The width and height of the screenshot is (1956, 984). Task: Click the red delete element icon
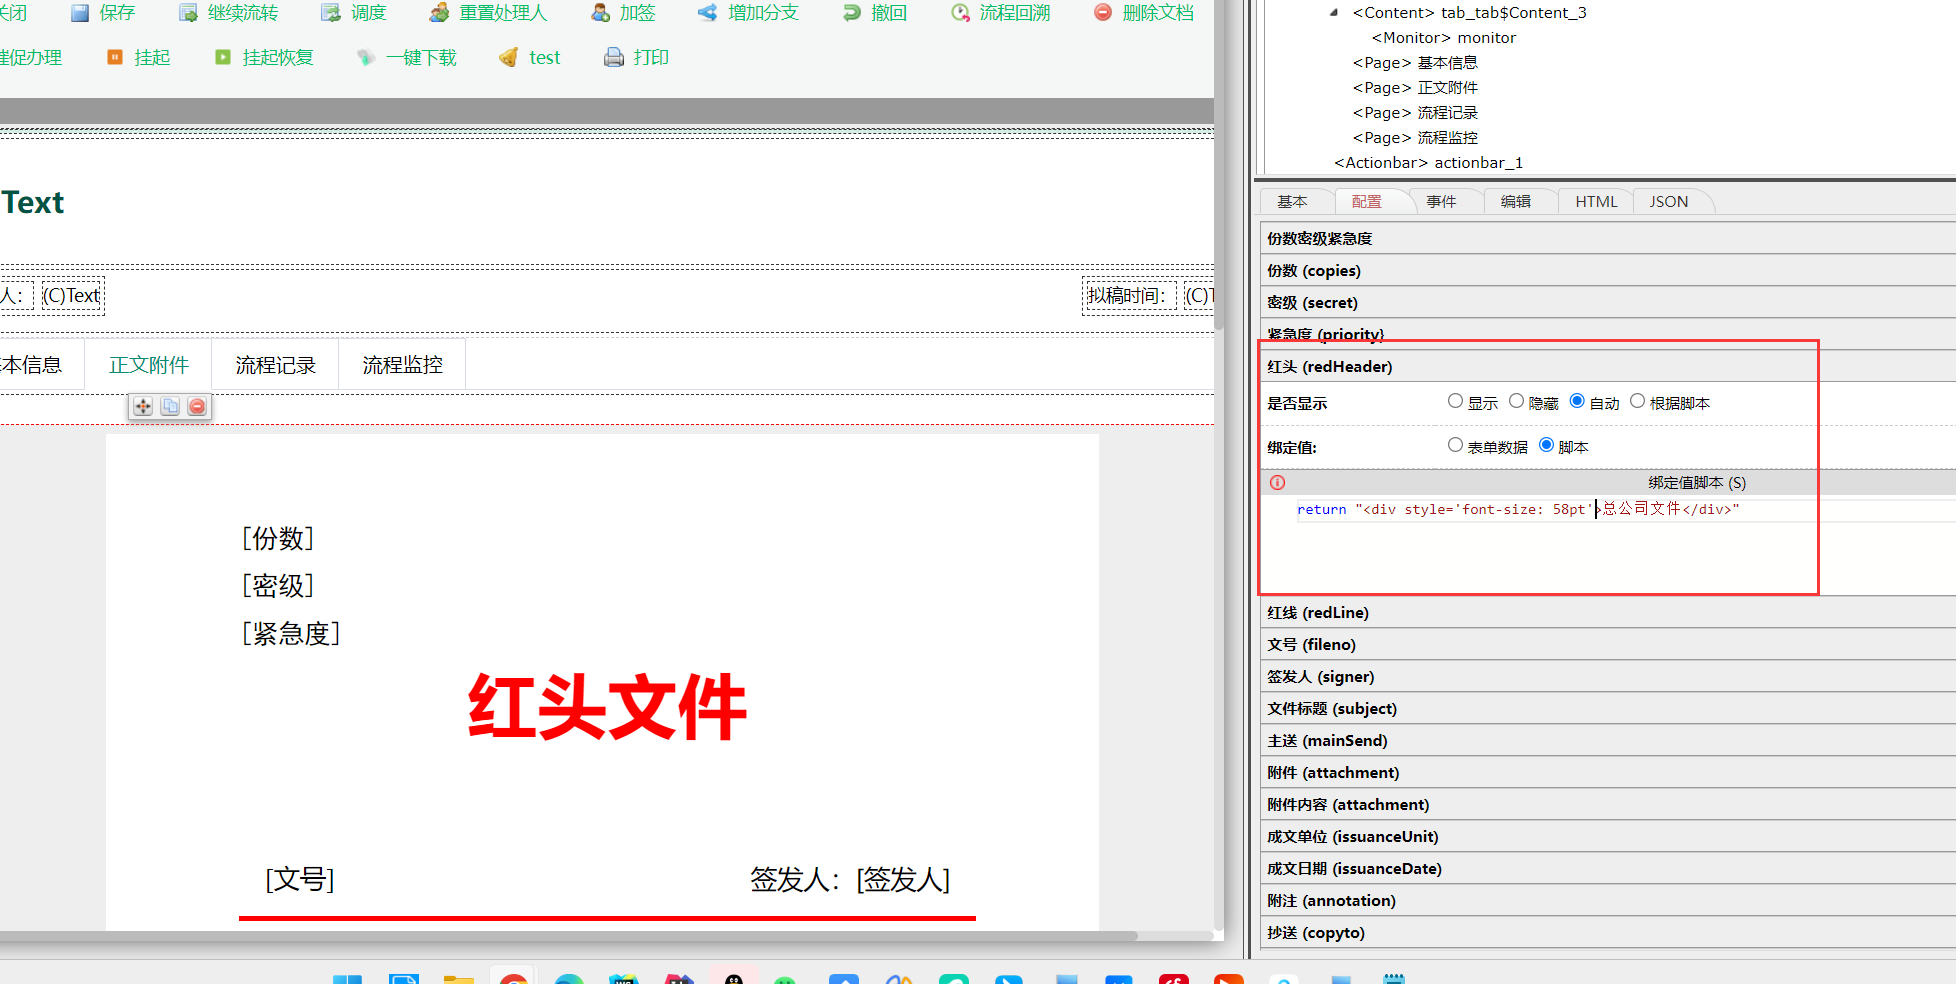[x=197, y=406]
